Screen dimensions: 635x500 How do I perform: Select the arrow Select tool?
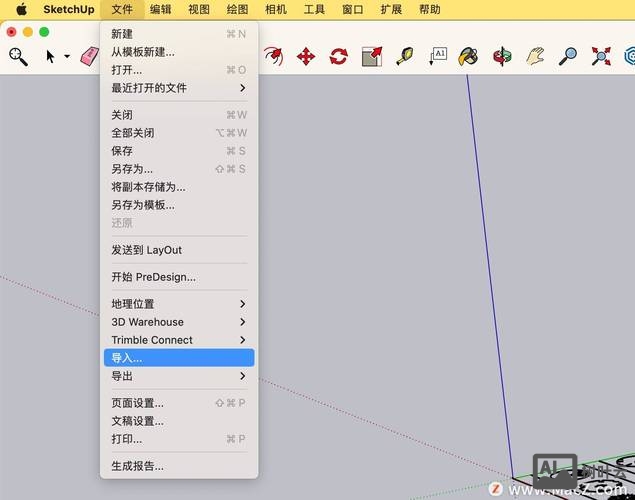click(x=50, y=57)
